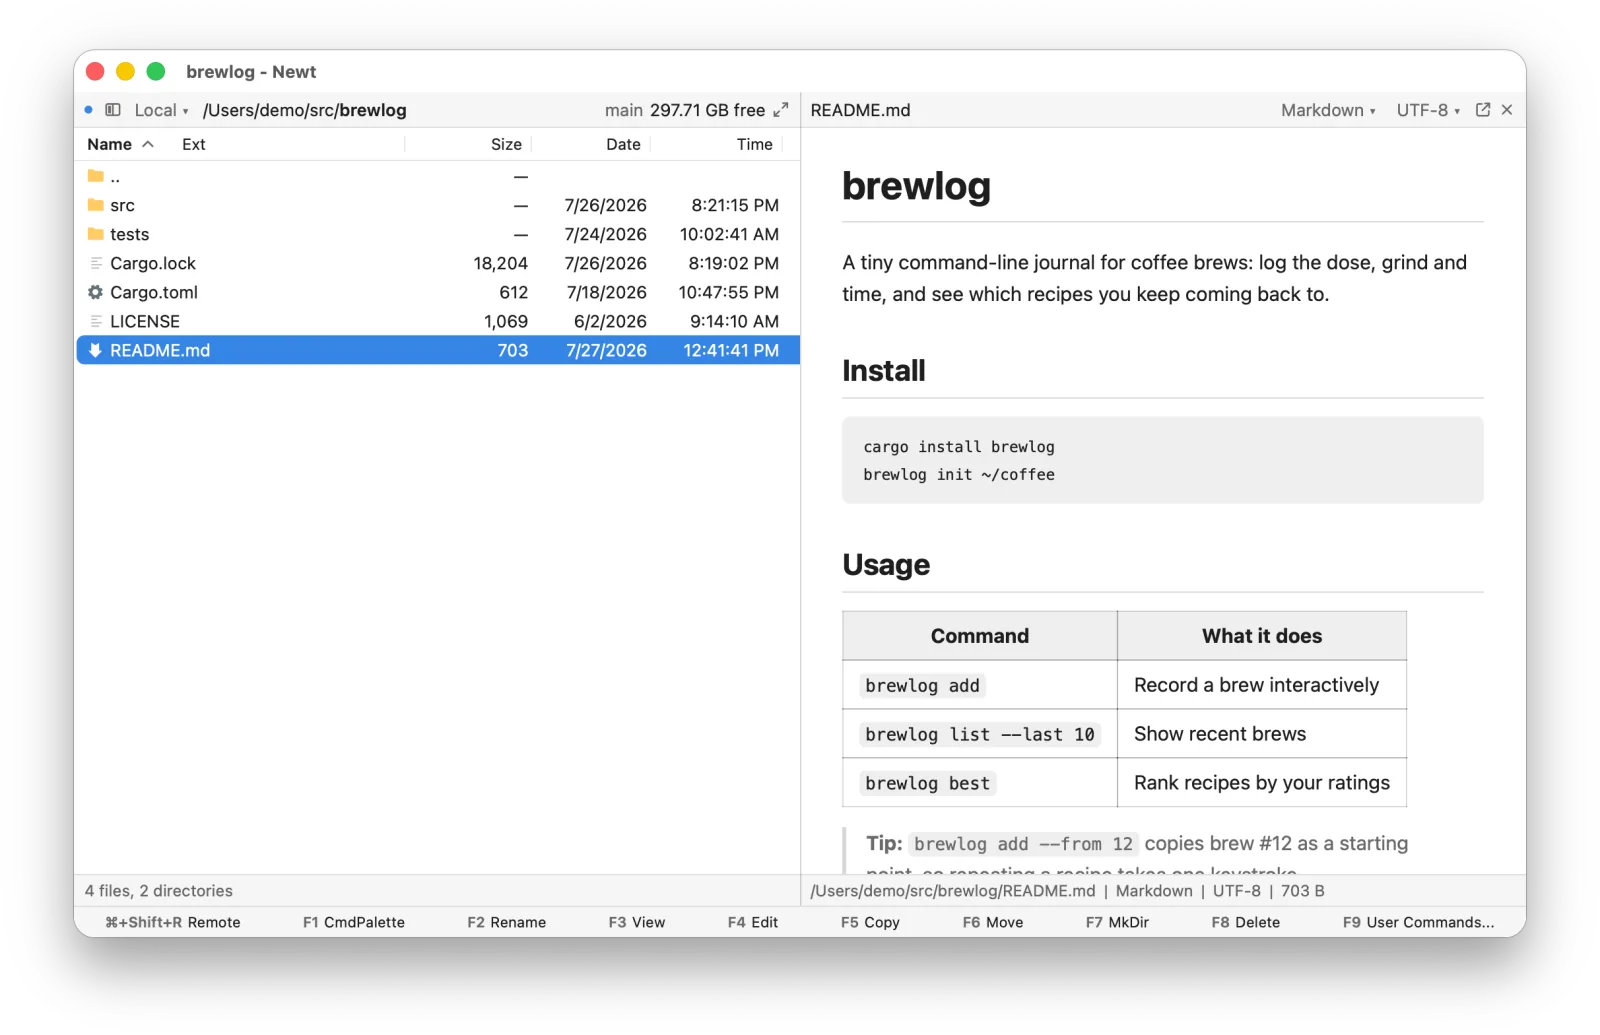Click the Usage heading

coord(886,565)
